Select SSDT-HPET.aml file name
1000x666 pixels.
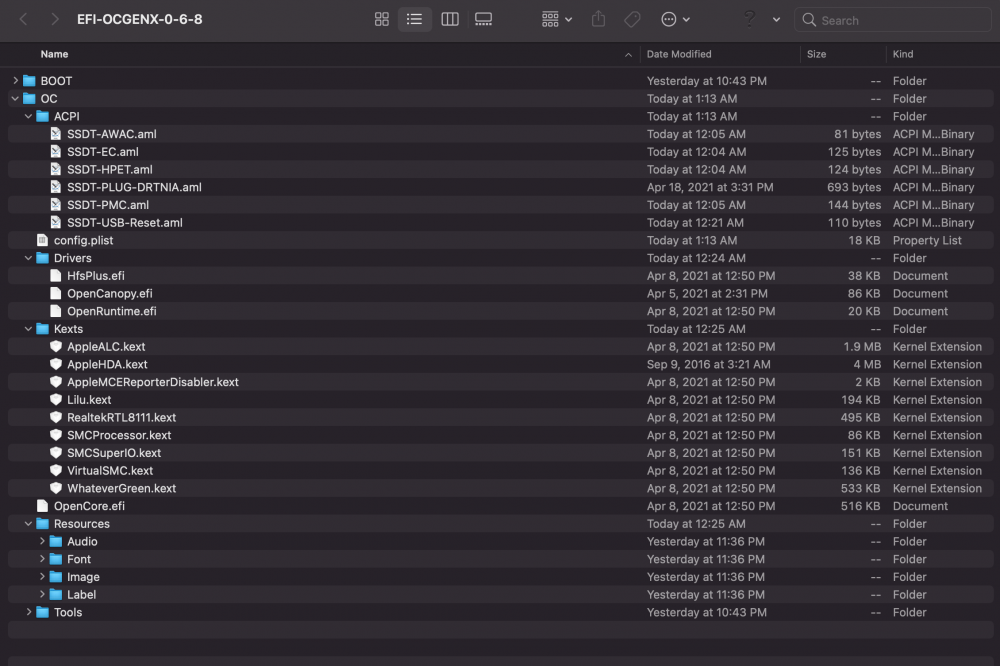(x=110, y=170)
